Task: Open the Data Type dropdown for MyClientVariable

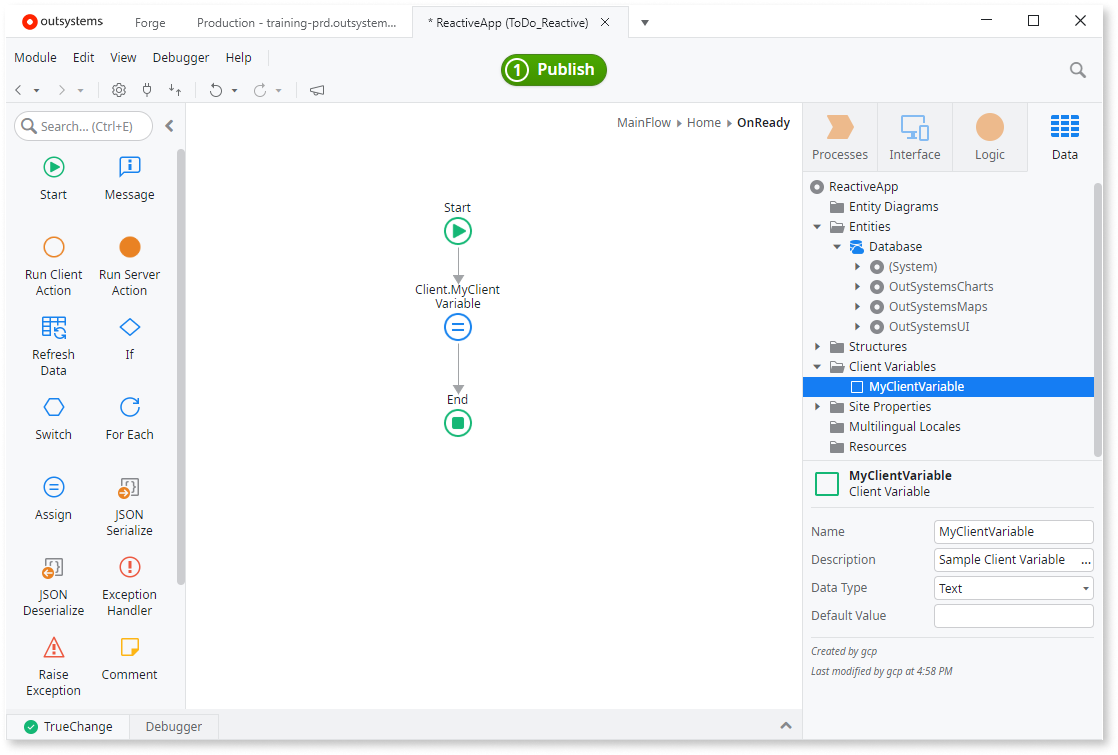Action: point(1086,587)
